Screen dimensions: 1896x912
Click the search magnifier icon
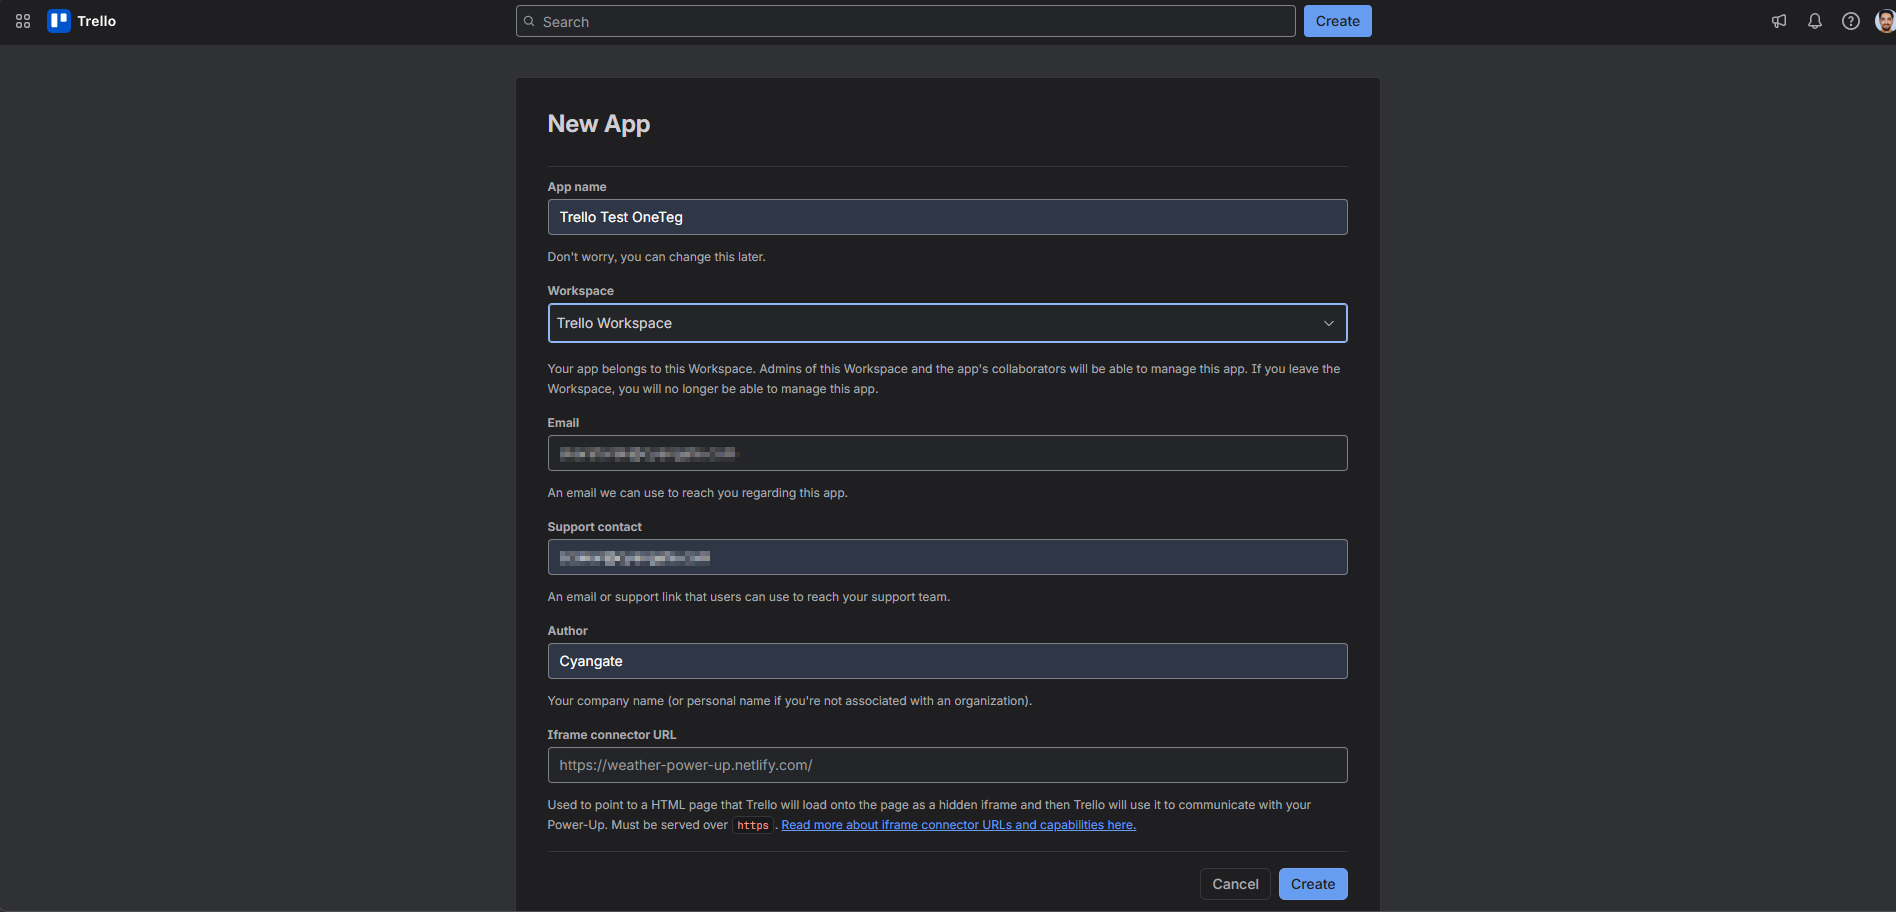530,21
